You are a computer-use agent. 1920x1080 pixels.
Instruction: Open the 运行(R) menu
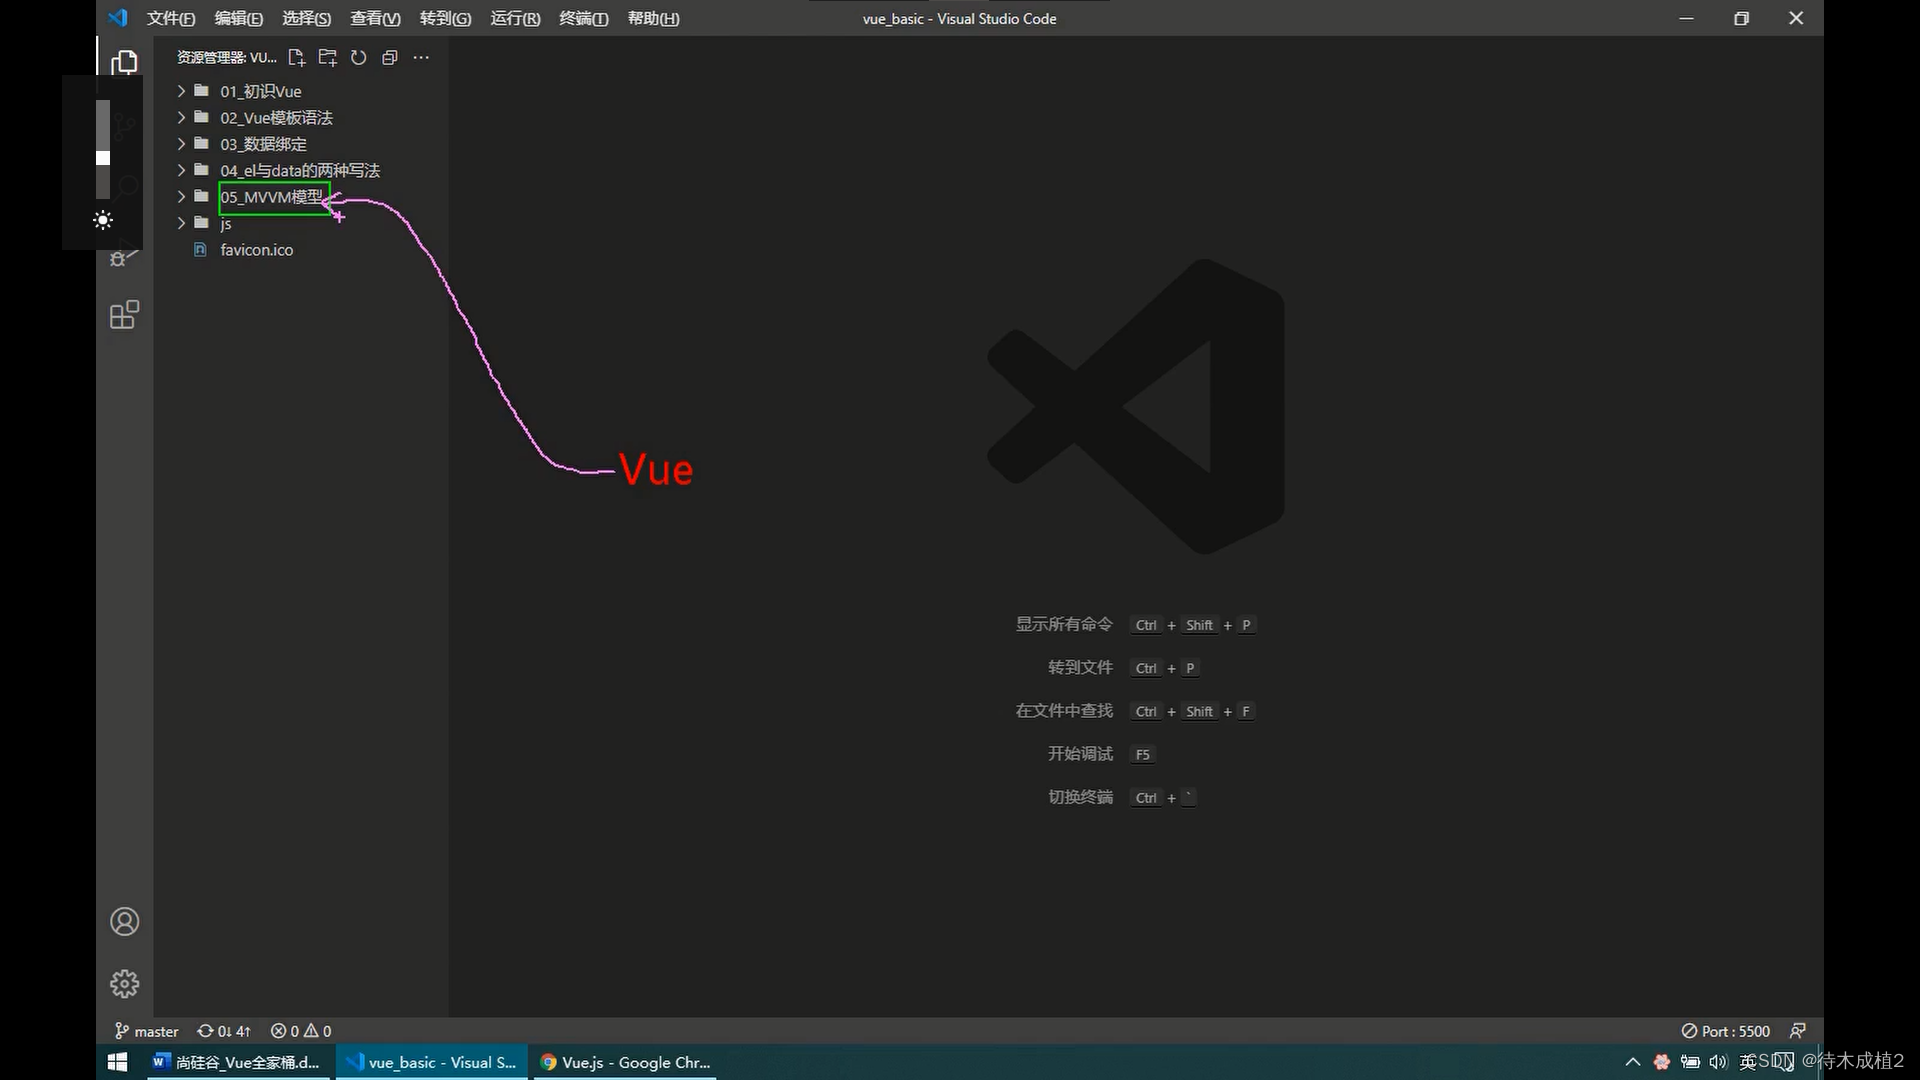(515, 18)
